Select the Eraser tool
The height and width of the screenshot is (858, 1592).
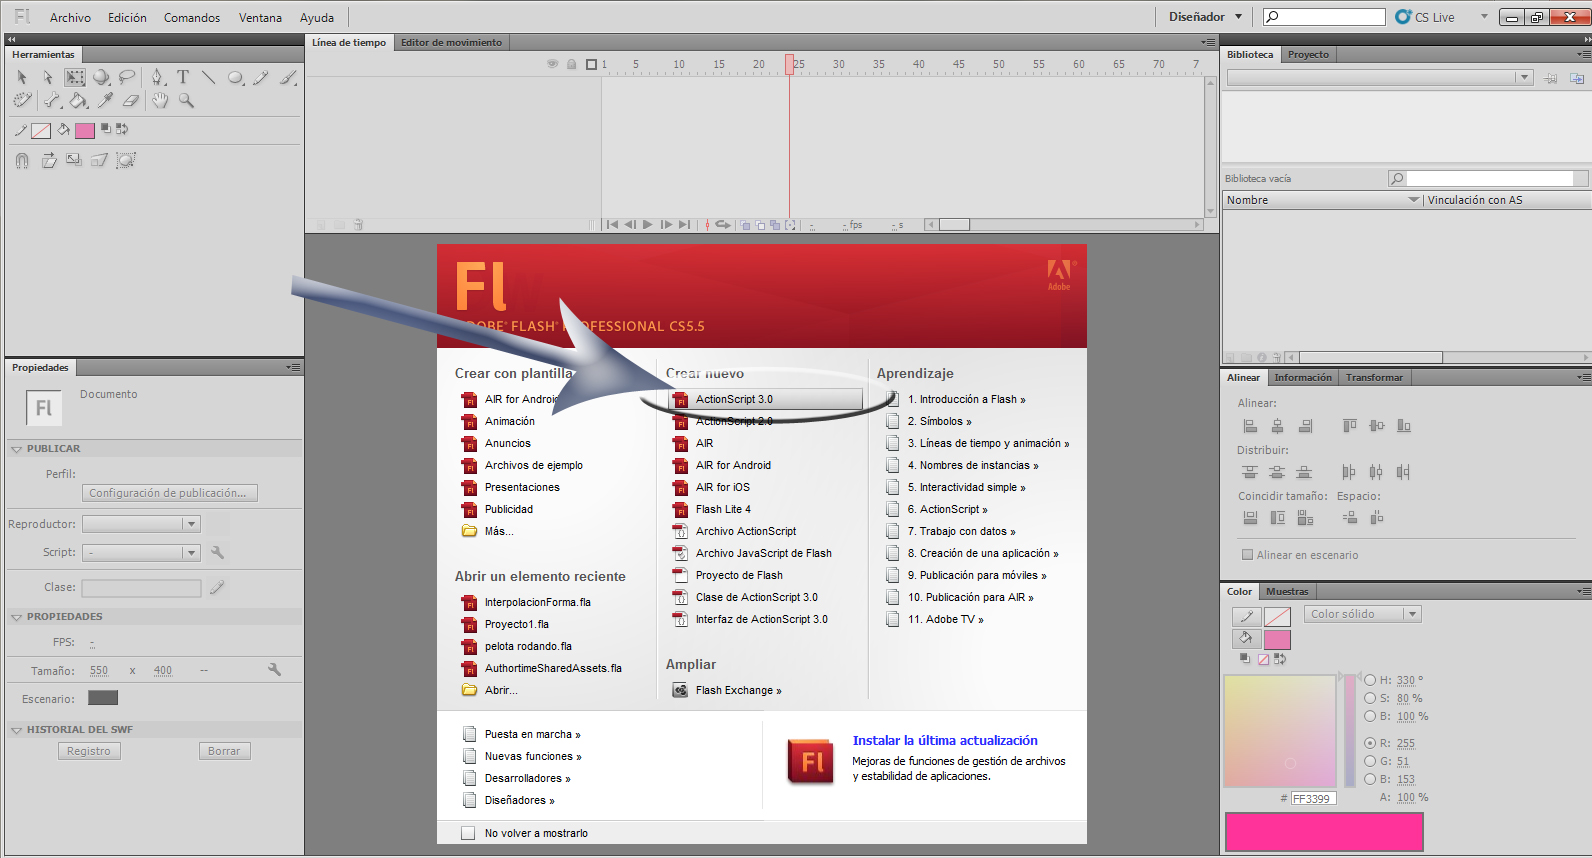click(x=131, y=100)
